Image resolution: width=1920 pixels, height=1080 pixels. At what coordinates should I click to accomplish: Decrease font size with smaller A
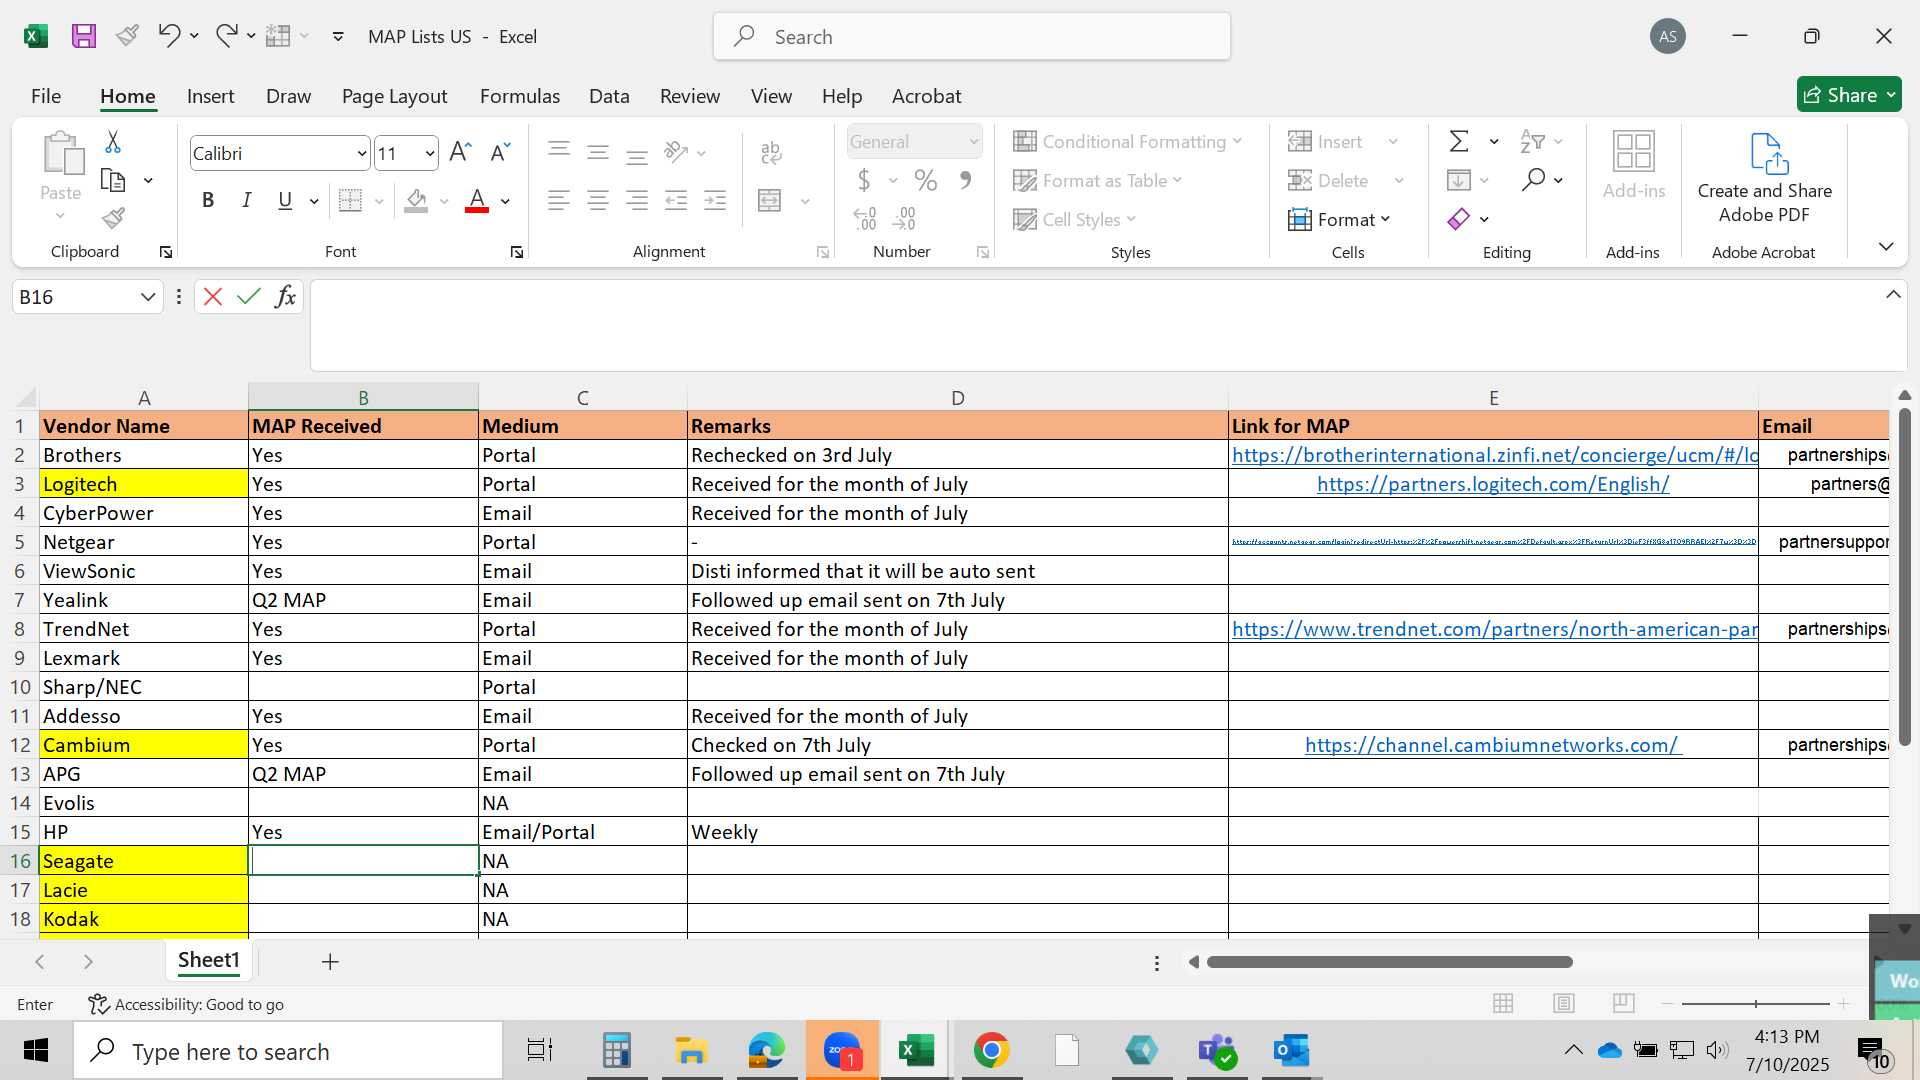[x=500, y=152]
